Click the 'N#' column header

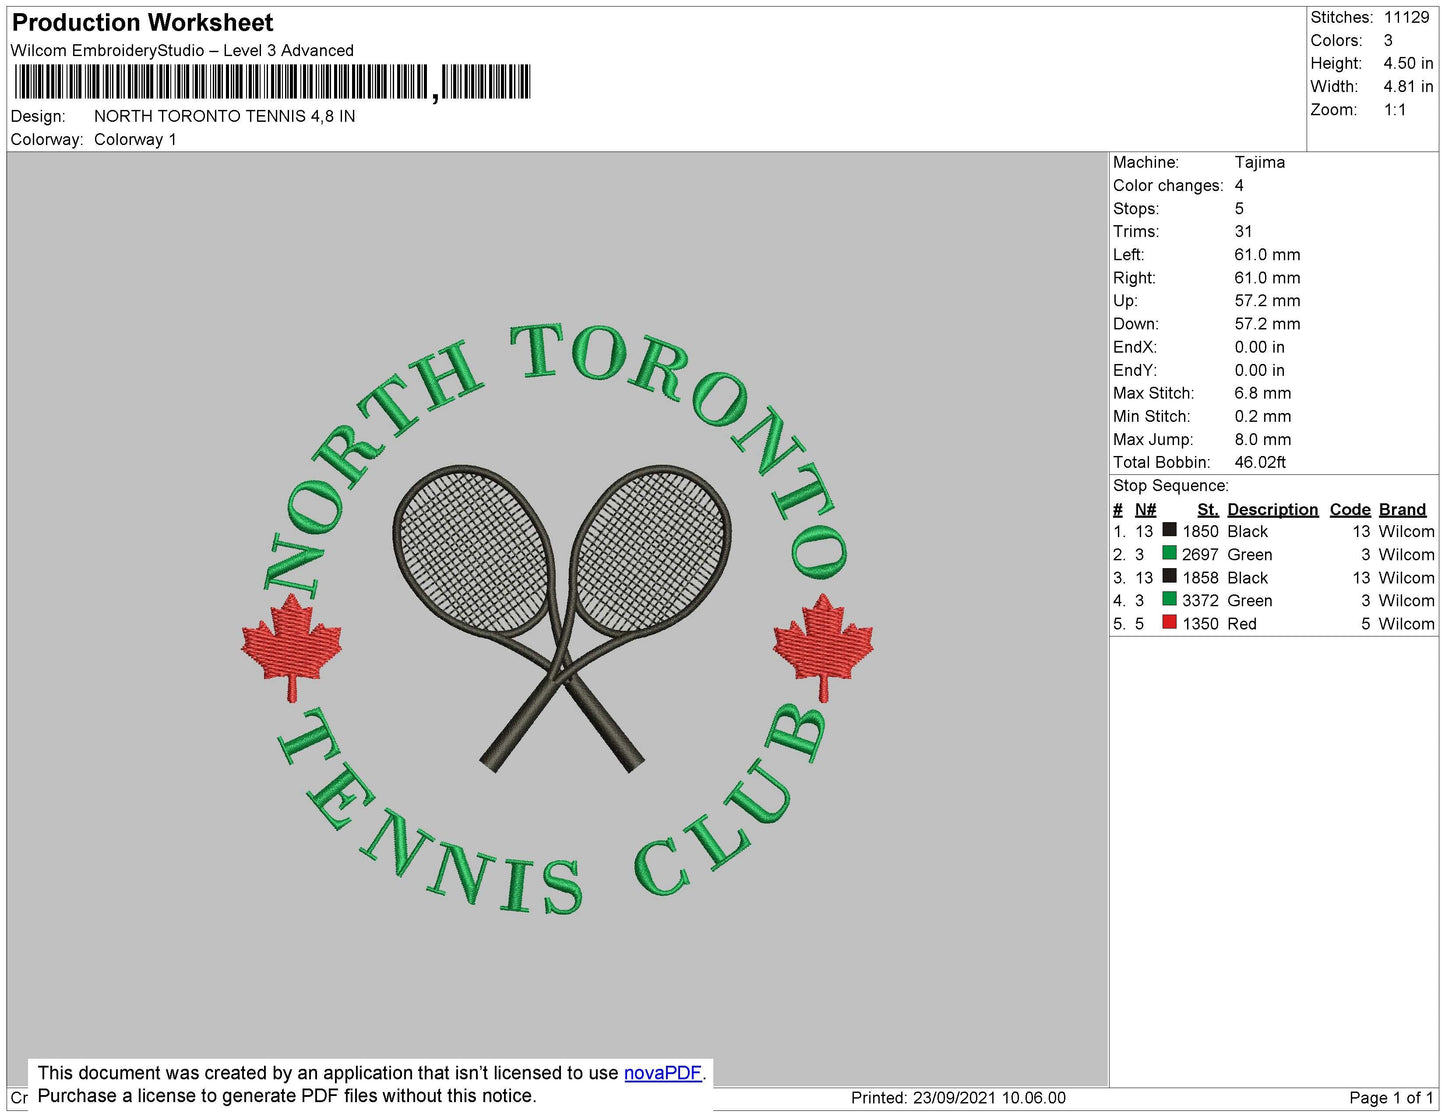[1146, 509]
